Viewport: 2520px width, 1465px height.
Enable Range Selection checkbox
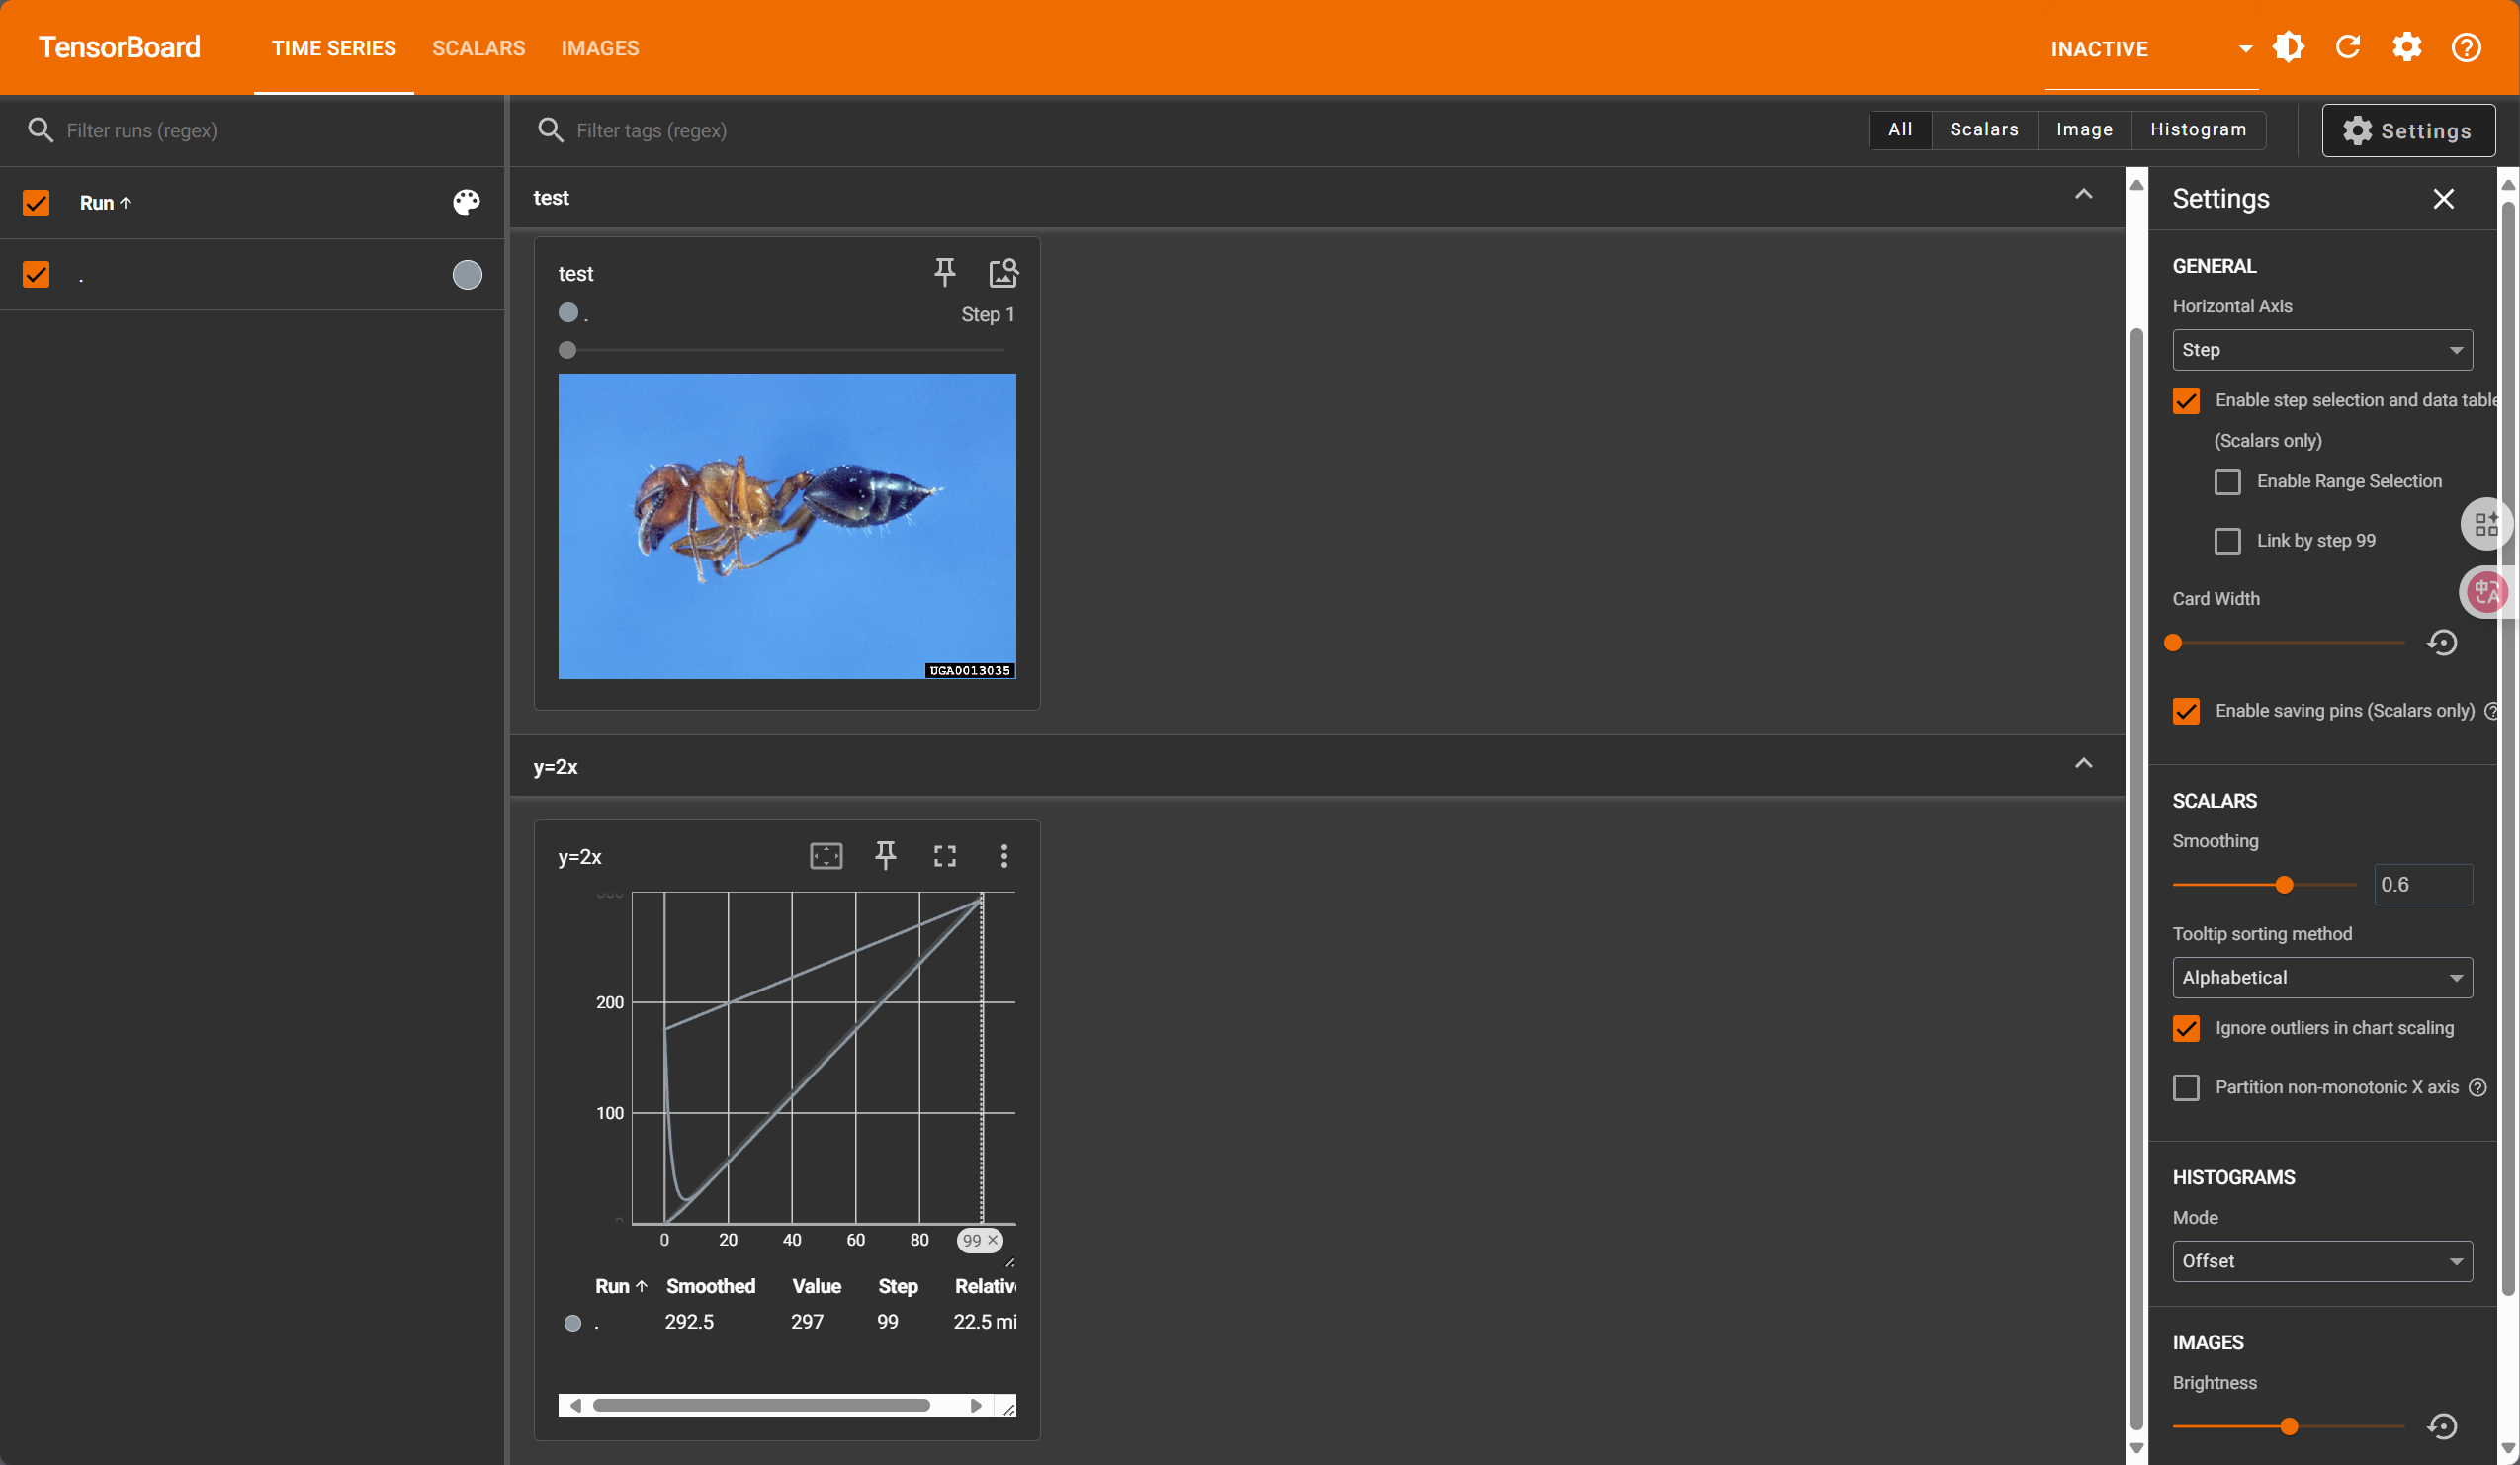point(2228,482)
